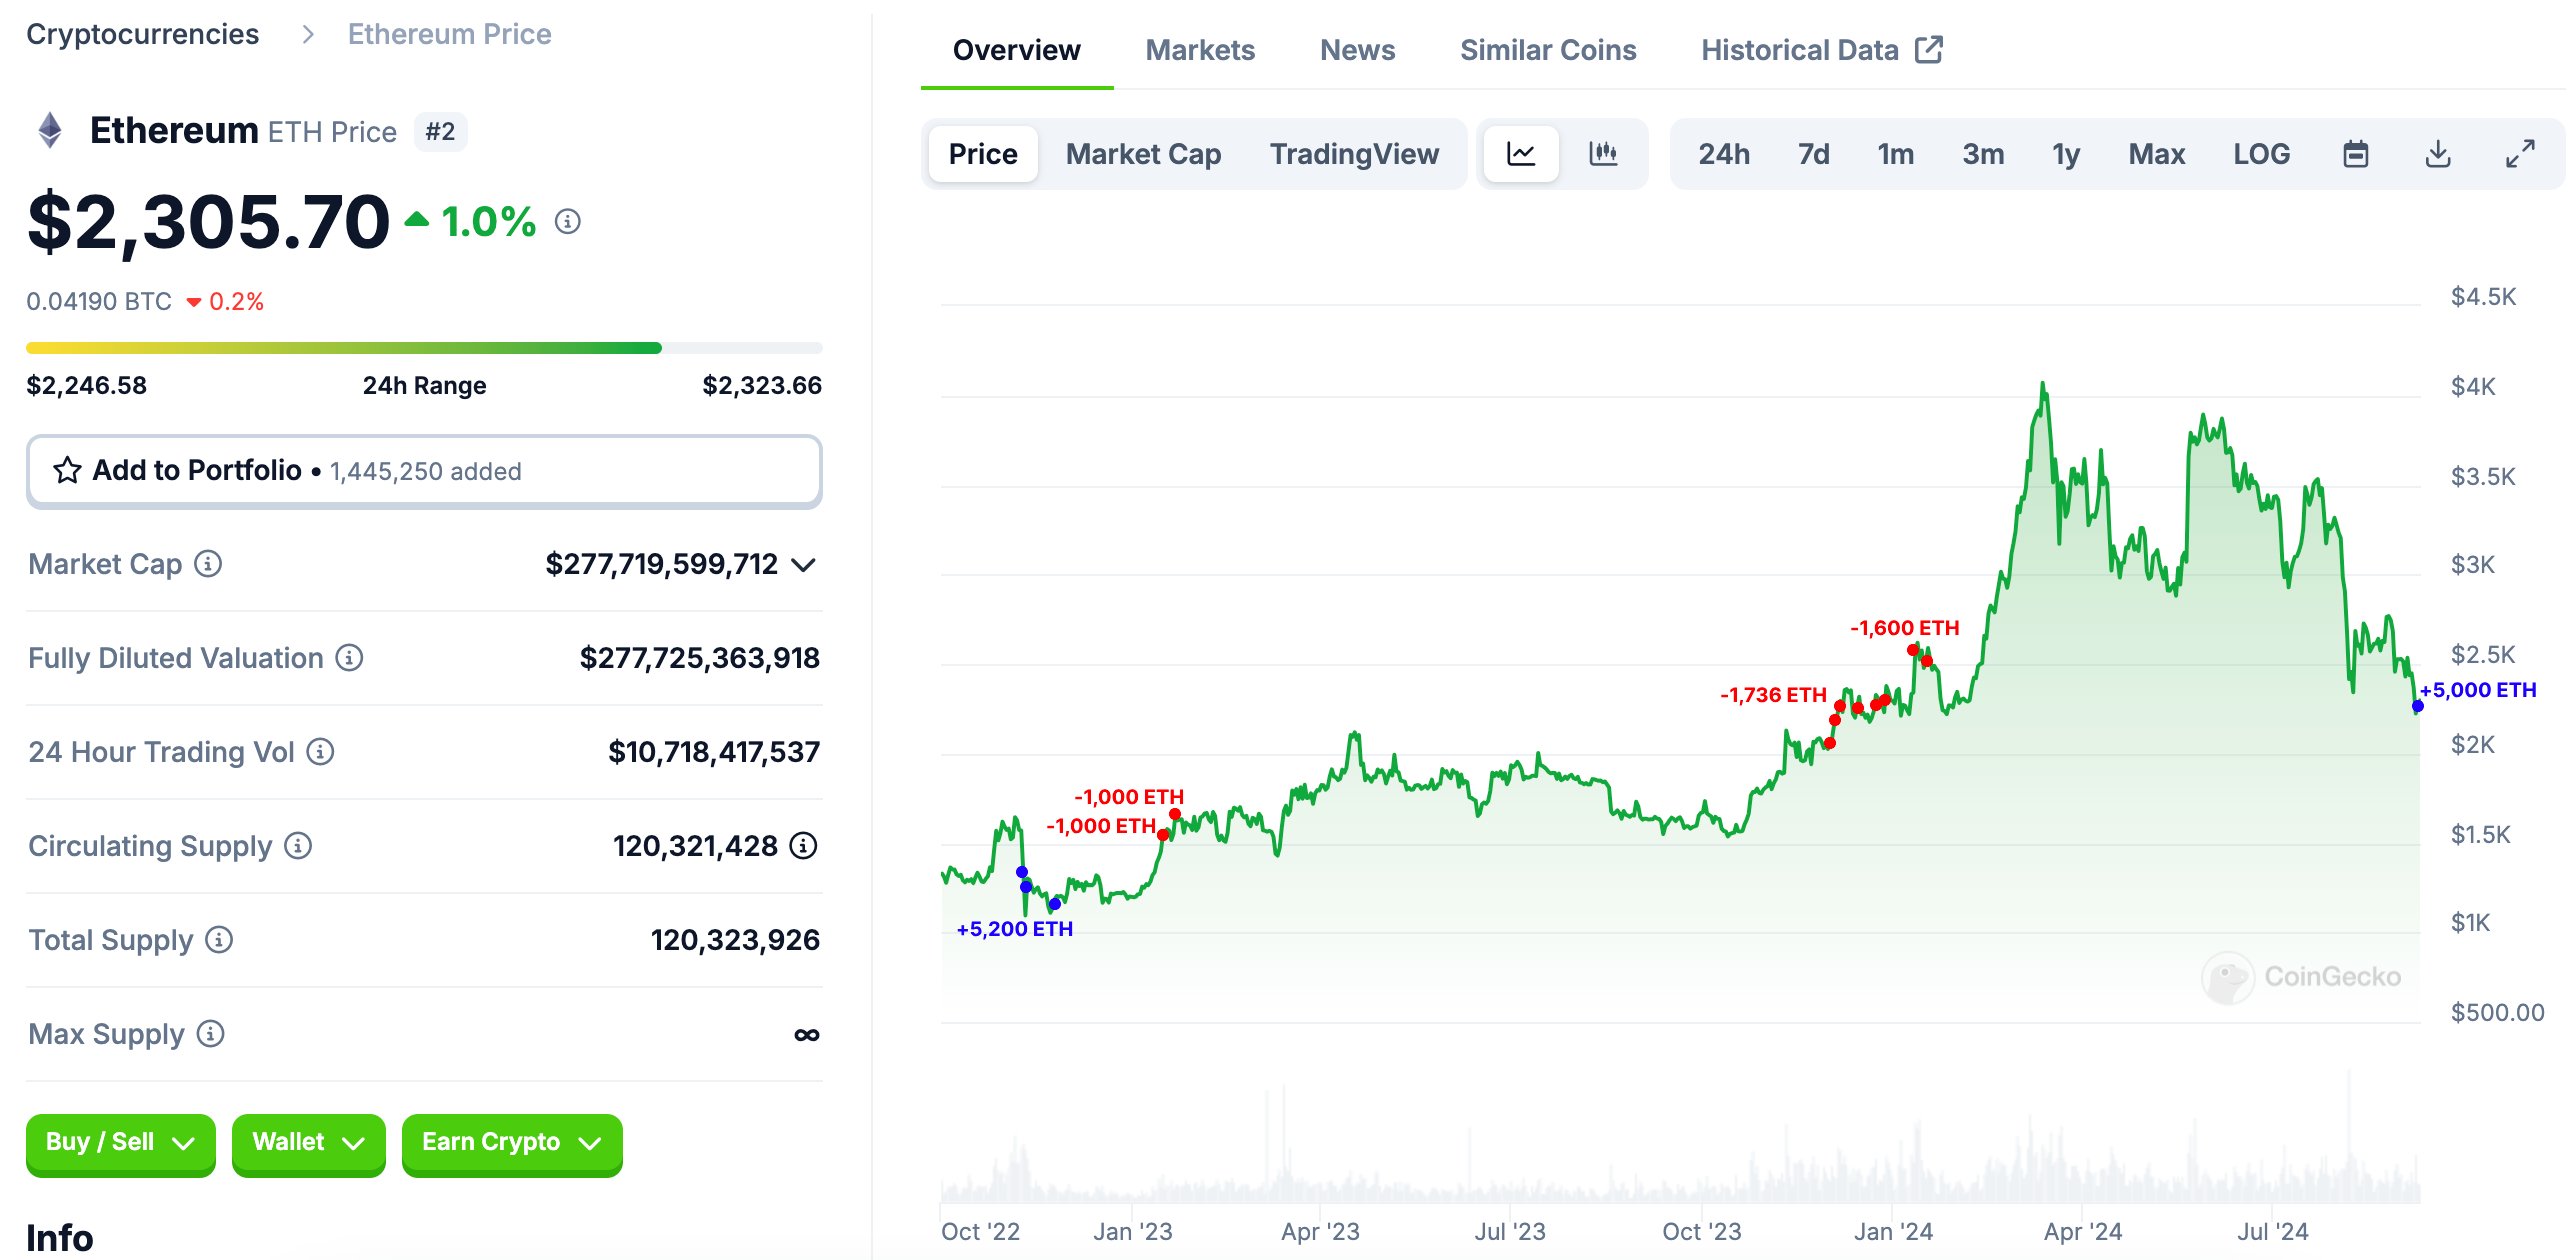This screenshot has height=1260, width=2574.
Task: Click the star icon in Add to Portfolio
Action: pos(66,470)
